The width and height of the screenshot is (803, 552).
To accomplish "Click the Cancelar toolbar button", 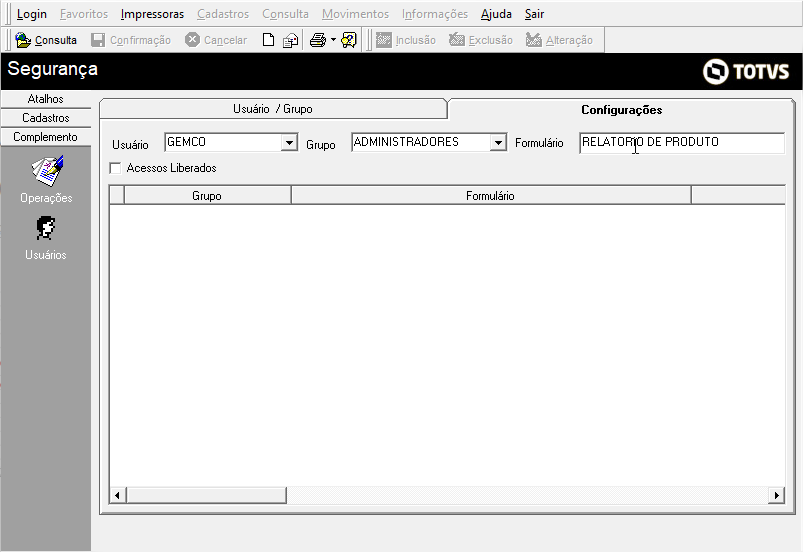I will (216, 40).
